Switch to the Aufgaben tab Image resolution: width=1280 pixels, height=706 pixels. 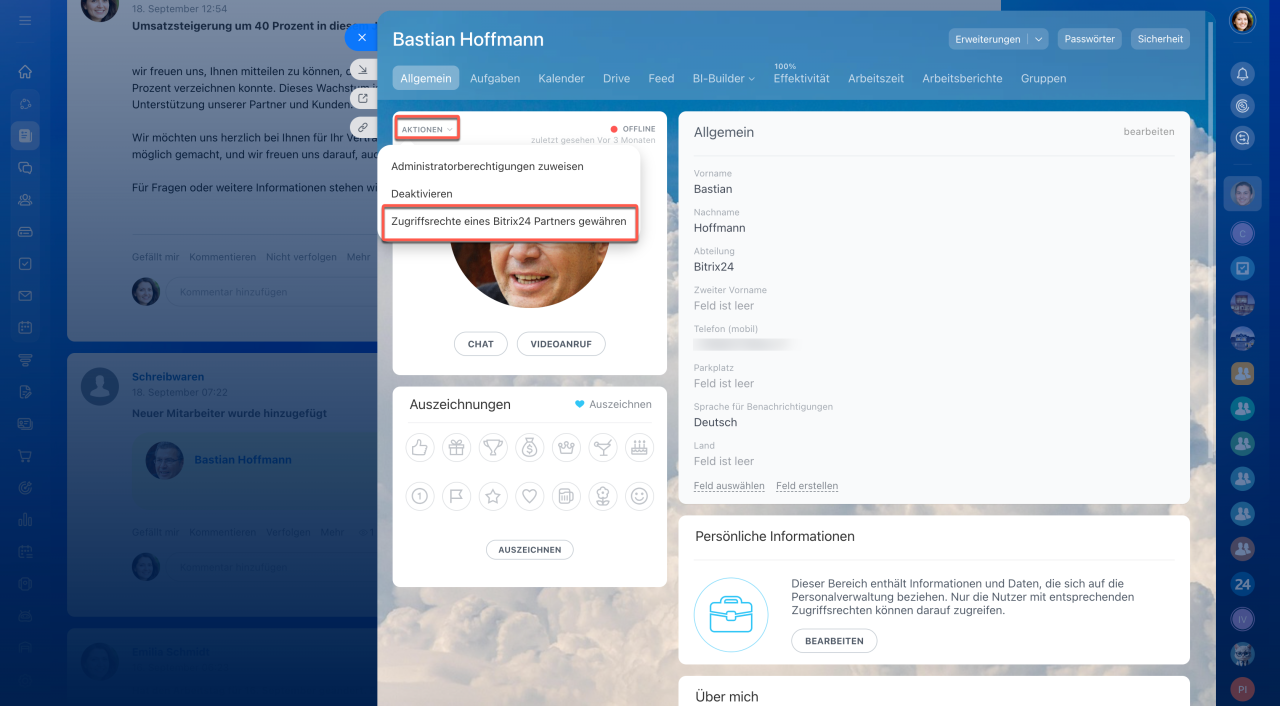[x=495, y=78]
